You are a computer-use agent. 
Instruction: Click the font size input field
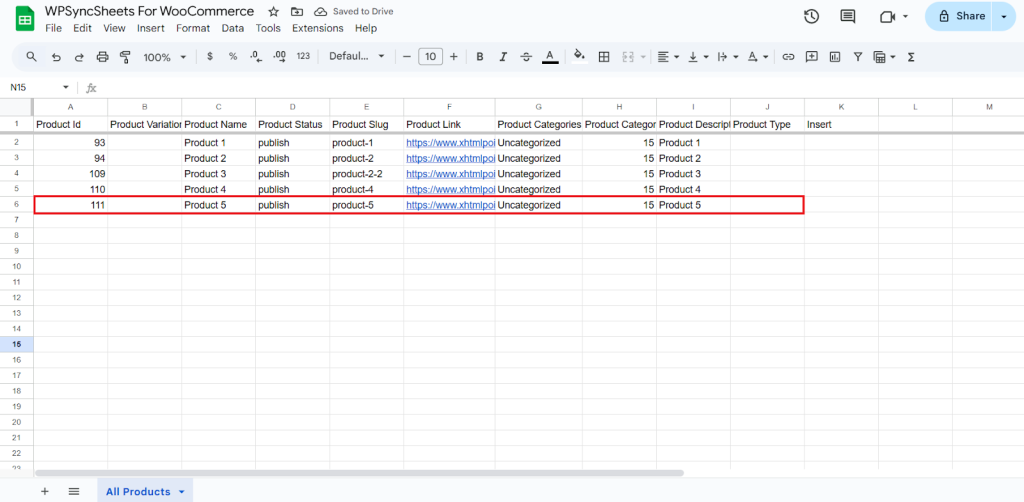(430, 57)
